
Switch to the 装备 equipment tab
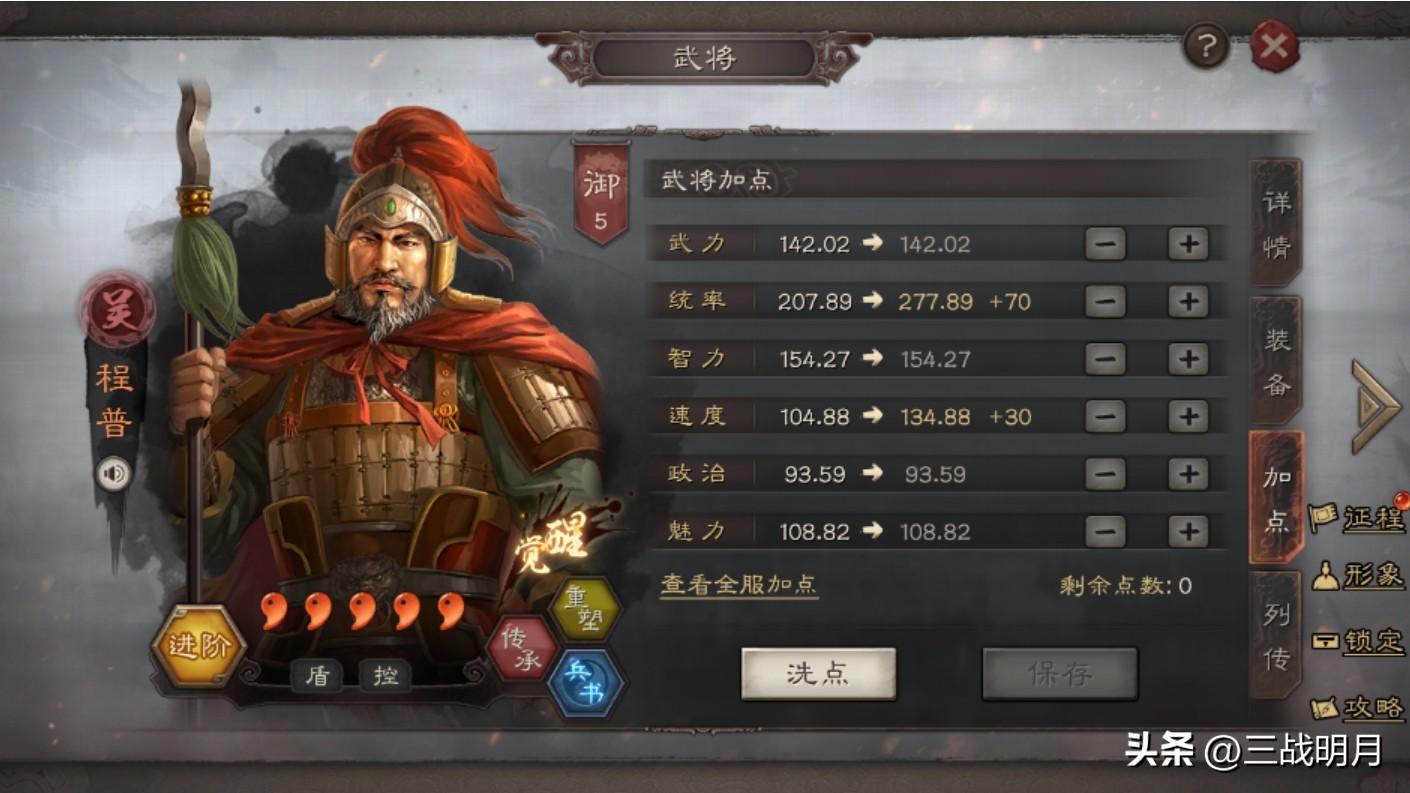tap(1277, 361)
